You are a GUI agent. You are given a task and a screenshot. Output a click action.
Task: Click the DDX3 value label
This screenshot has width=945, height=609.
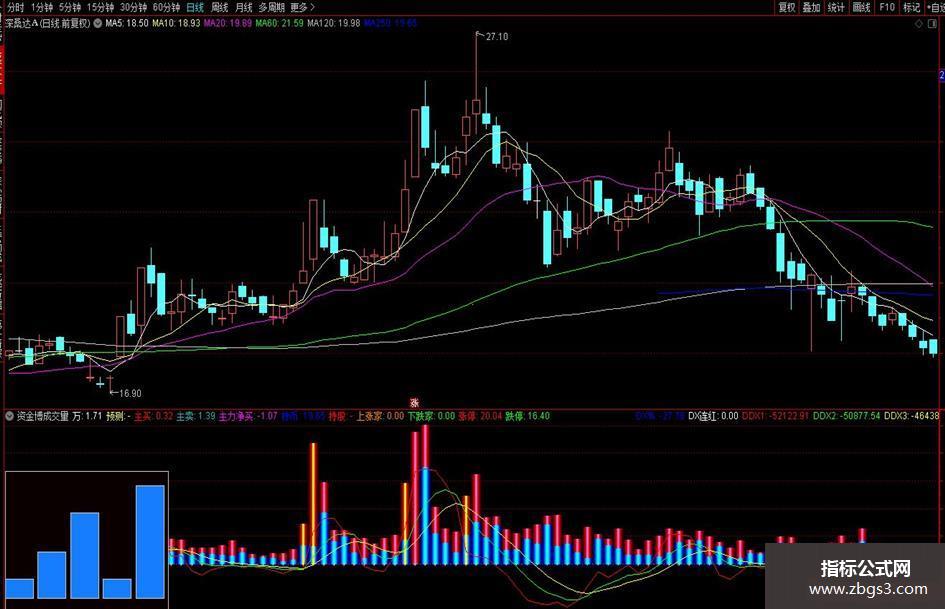coord(911,416)
